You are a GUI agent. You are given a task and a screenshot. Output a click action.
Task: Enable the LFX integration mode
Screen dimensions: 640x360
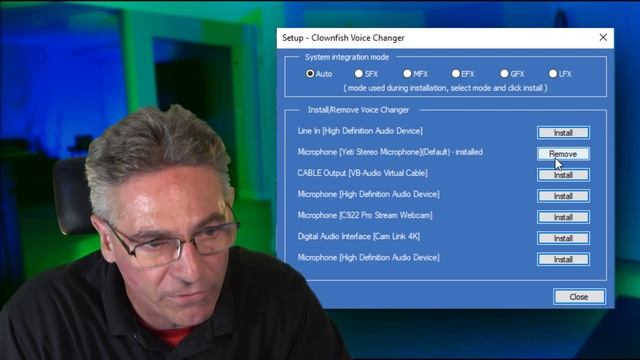tap(553, 74)
